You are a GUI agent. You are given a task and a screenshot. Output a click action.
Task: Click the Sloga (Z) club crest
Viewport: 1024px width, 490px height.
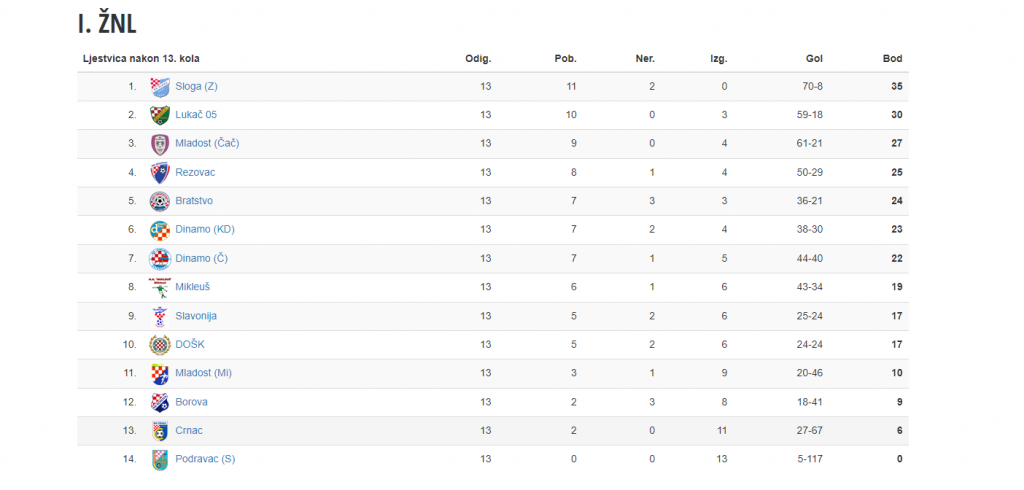[x=160, y=86]
